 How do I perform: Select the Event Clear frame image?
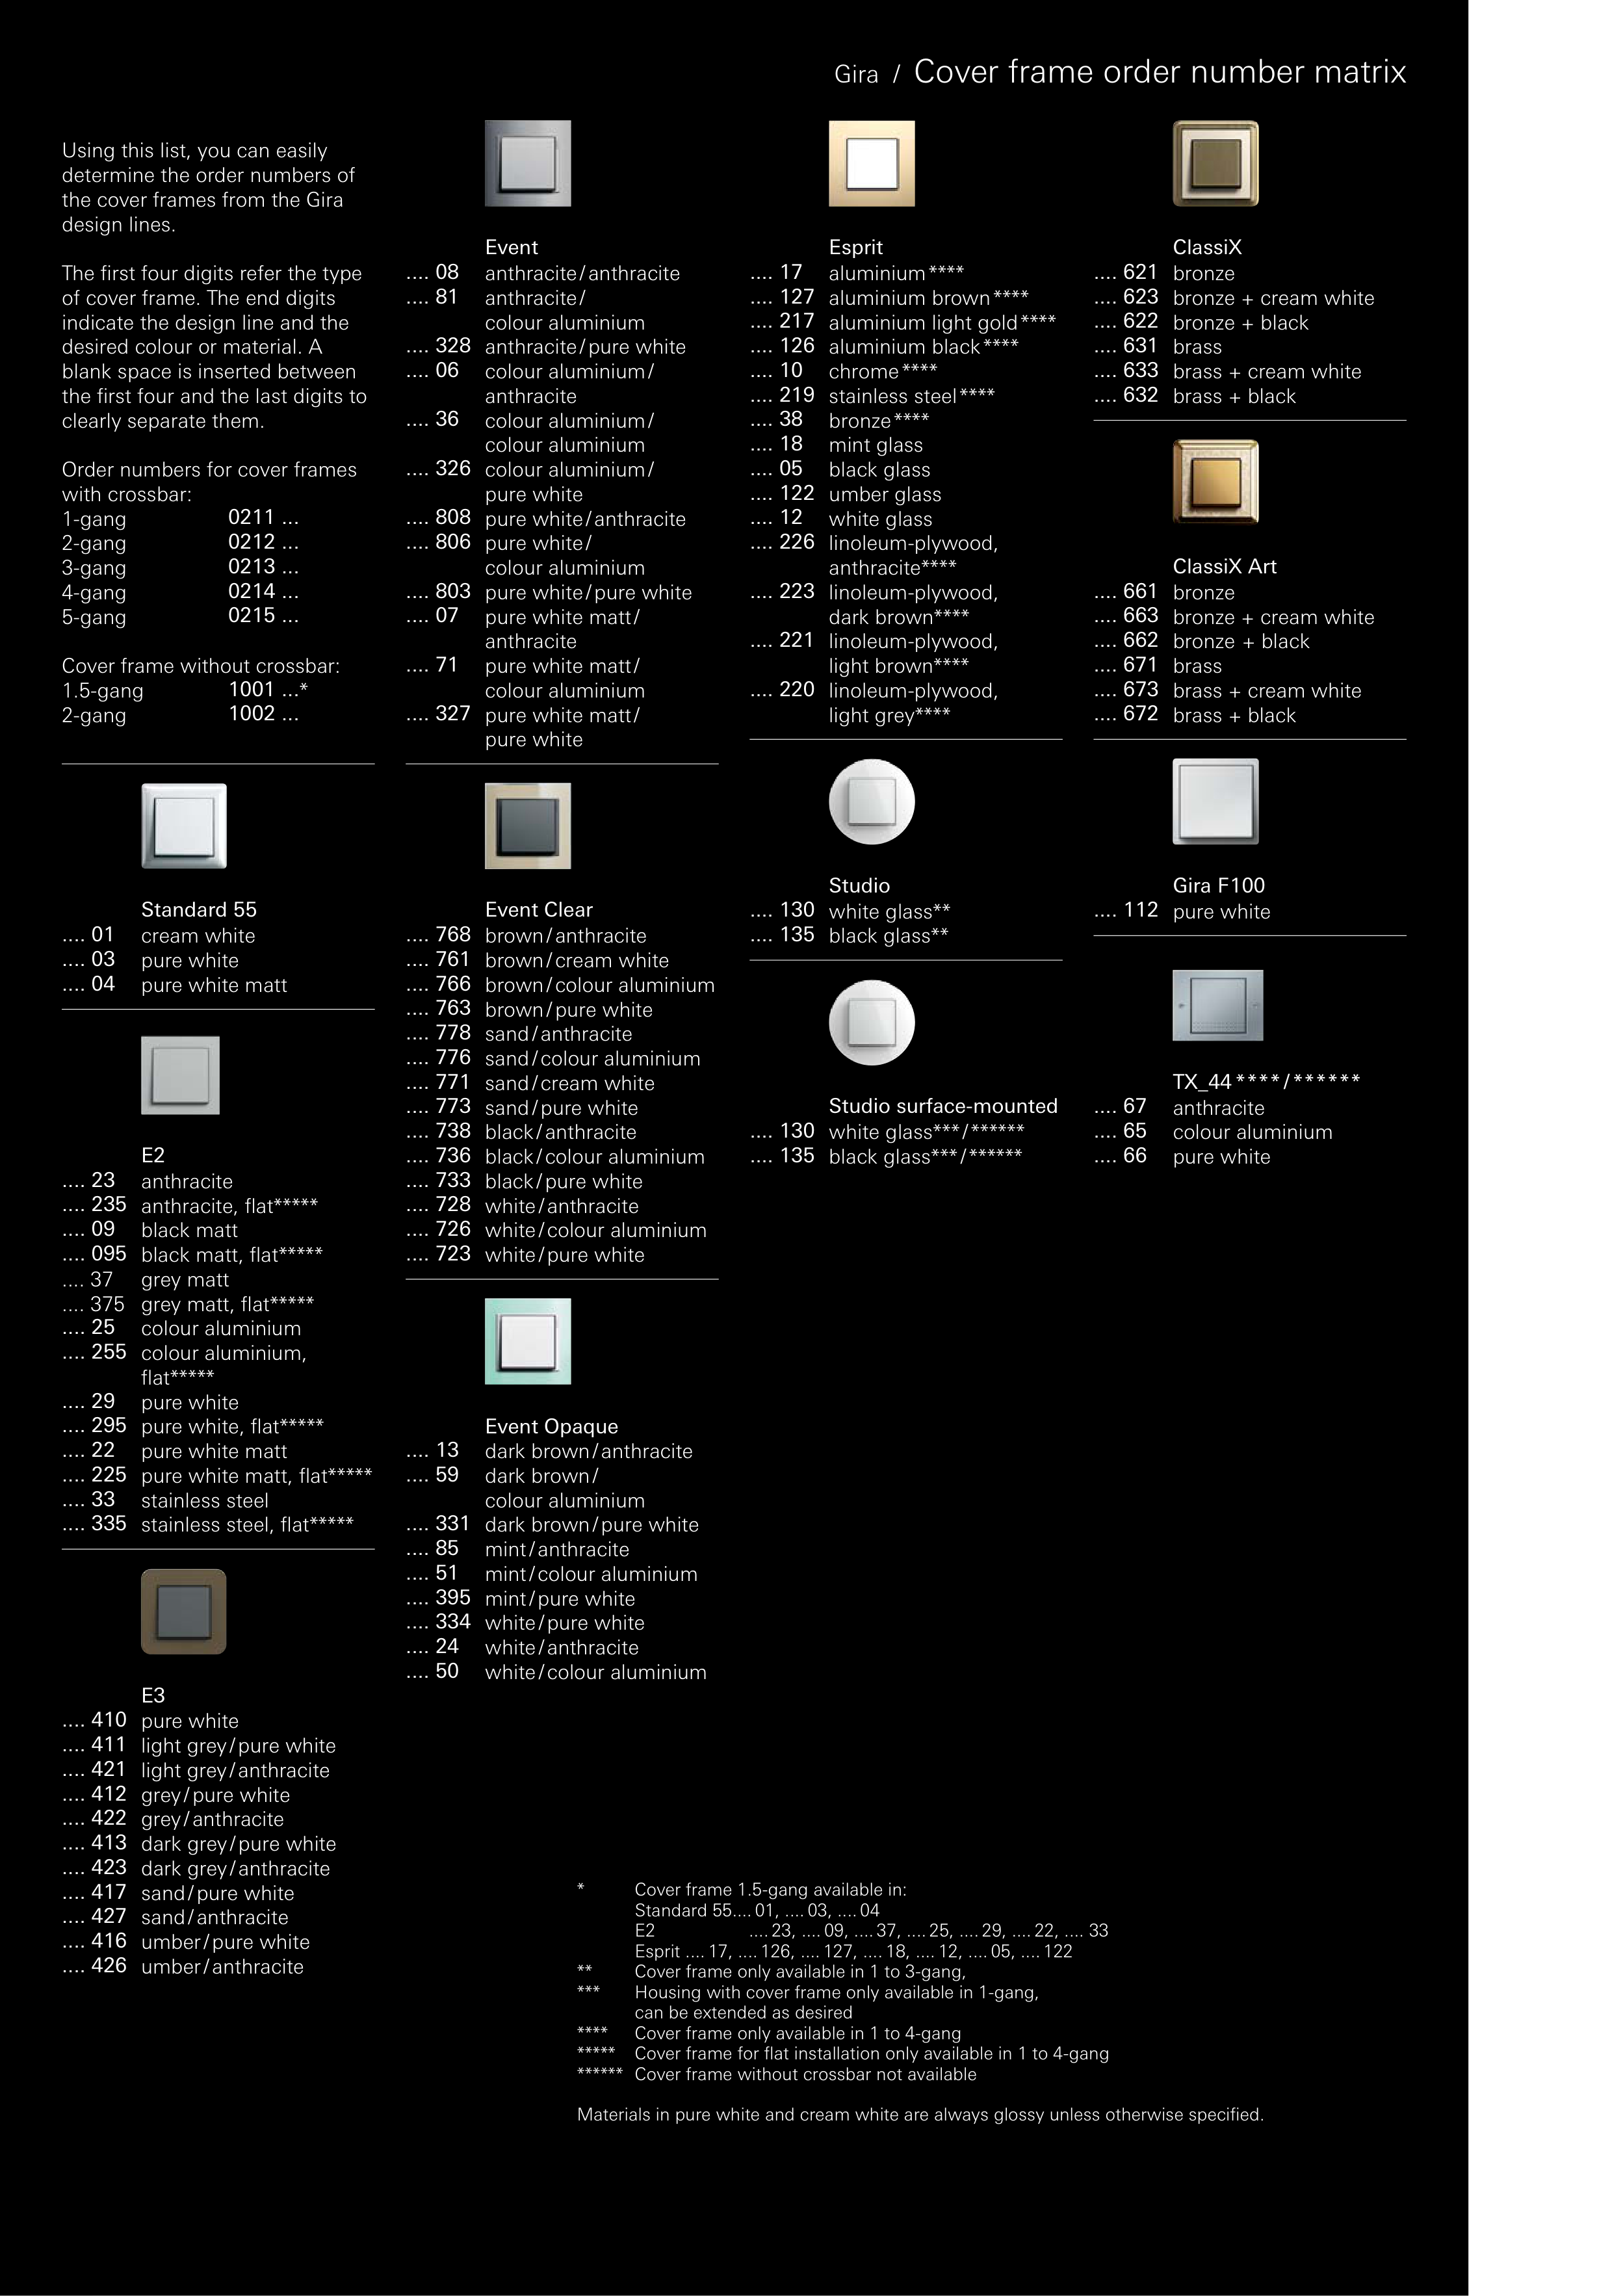527,825
